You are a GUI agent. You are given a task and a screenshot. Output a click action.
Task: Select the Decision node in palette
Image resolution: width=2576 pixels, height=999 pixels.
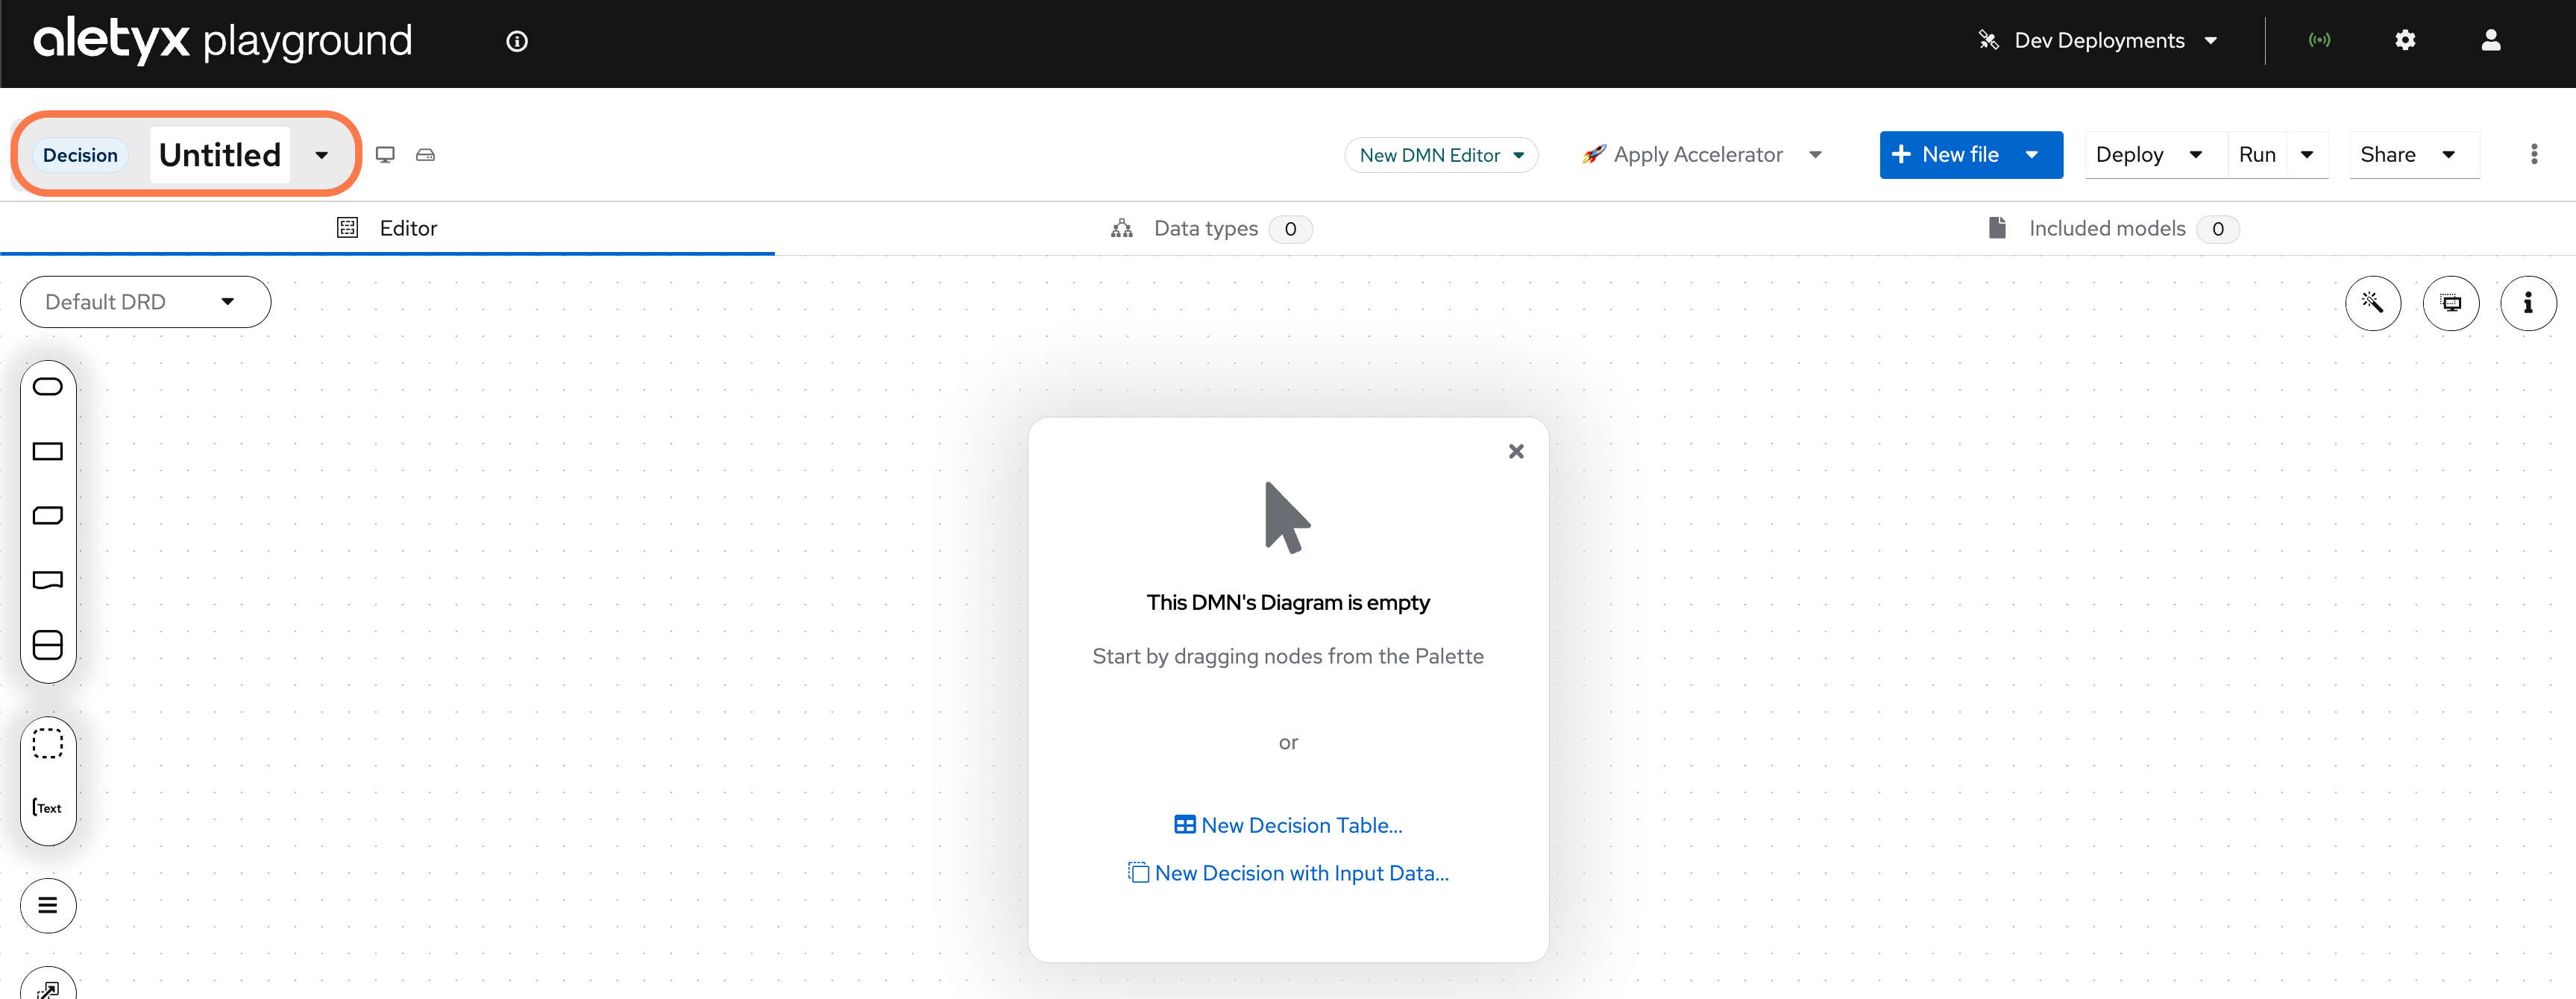coord(48,452)
